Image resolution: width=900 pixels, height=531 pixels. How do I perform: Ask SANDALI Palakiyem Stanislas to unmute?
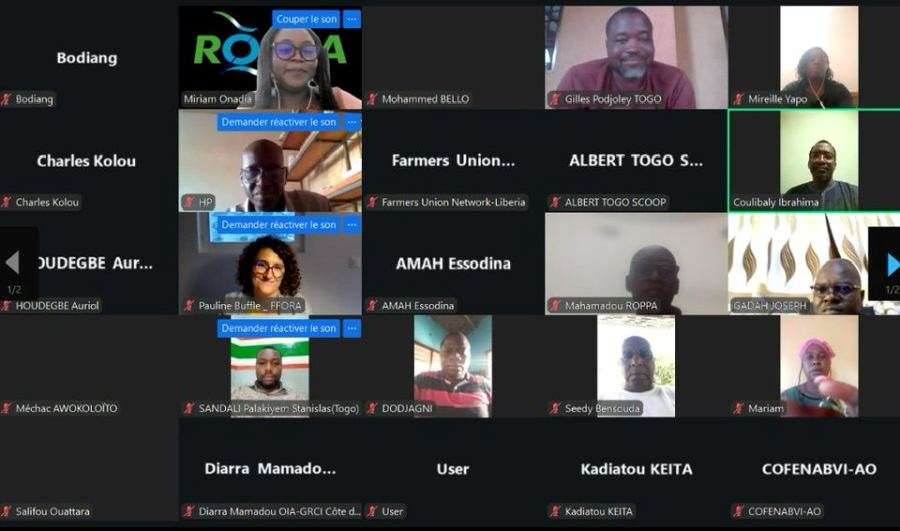[279, 328]
